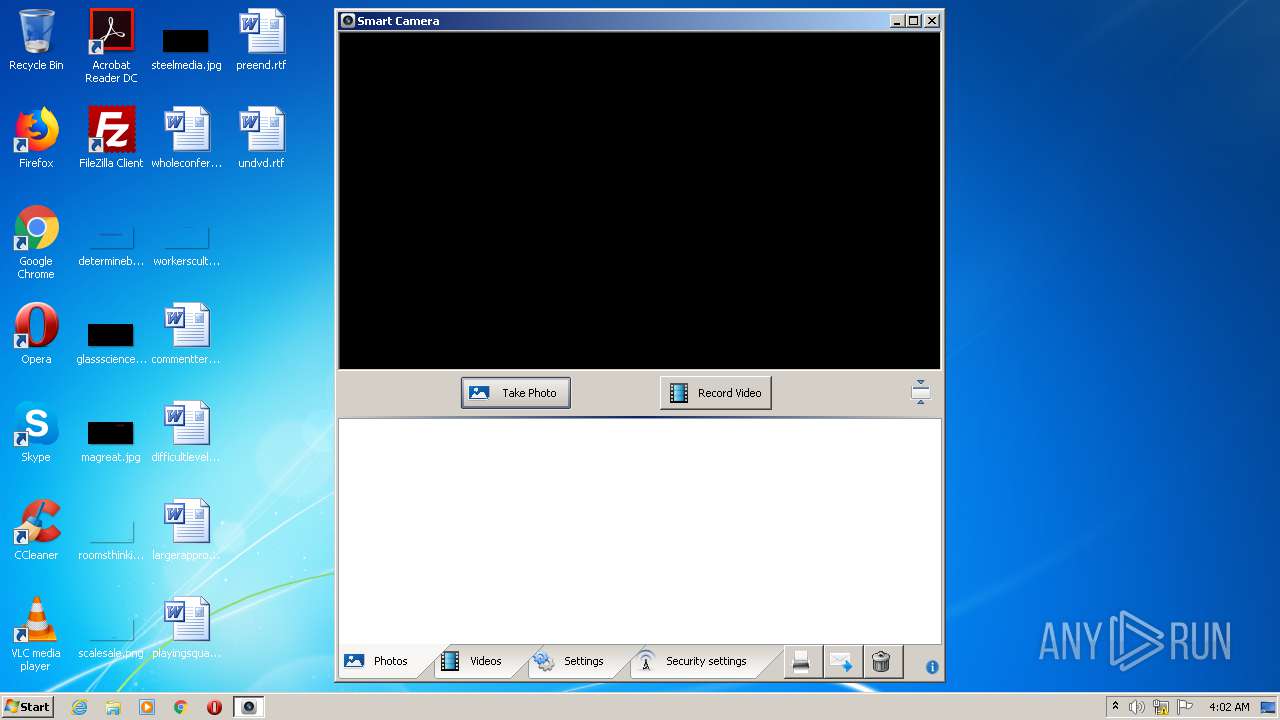Launch Google Chrome desktop shortcut
The image size is (1280, 720).
pos(36,243)
